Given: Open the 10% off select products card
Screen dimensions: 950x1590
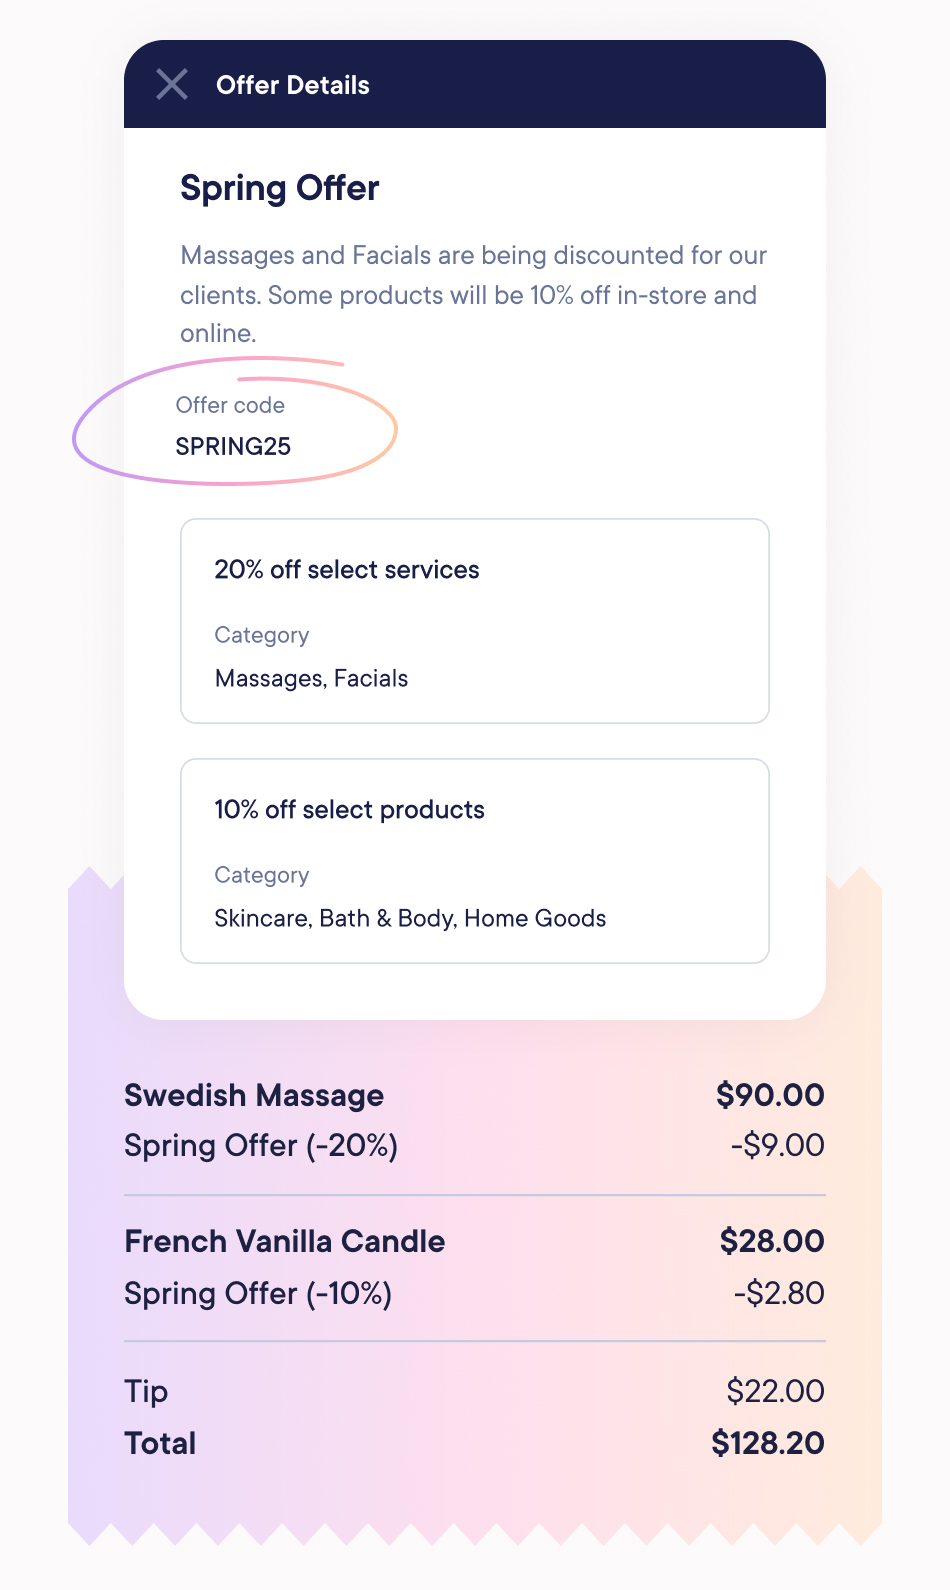Looking at the screenshot, I should click(474, 860).
